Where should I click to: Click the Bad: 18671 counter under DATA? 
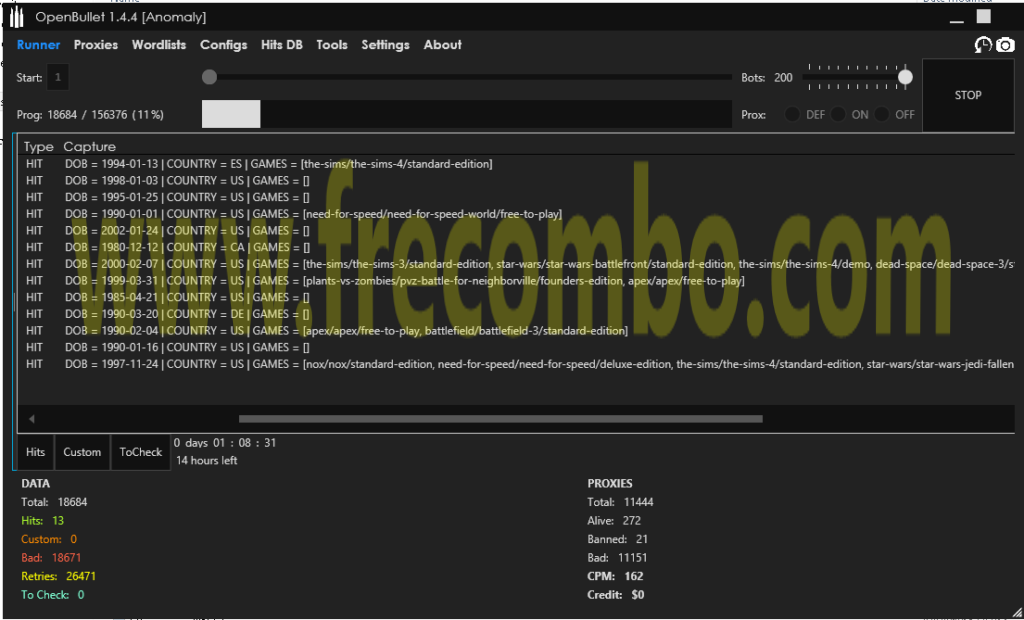click(51, 557)
